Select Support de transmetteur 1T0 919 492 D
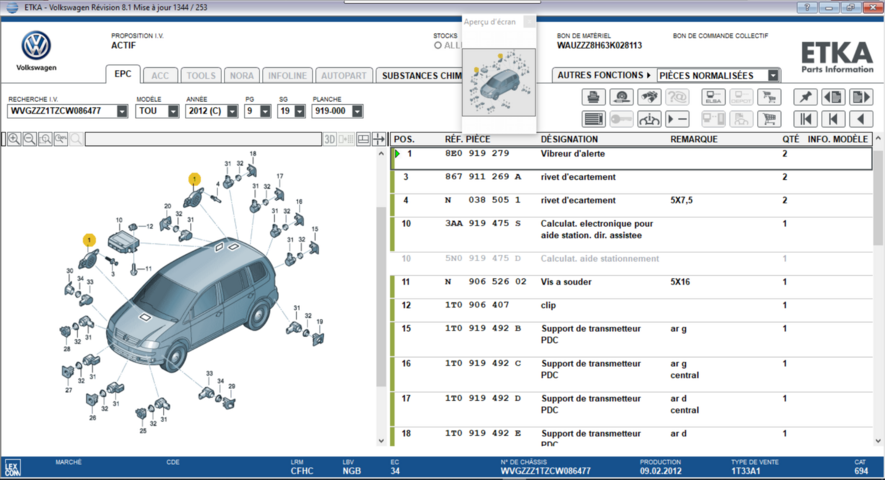The height and width of the screenshot is (480, 885). pyautogui.click(x=632, y=409)
